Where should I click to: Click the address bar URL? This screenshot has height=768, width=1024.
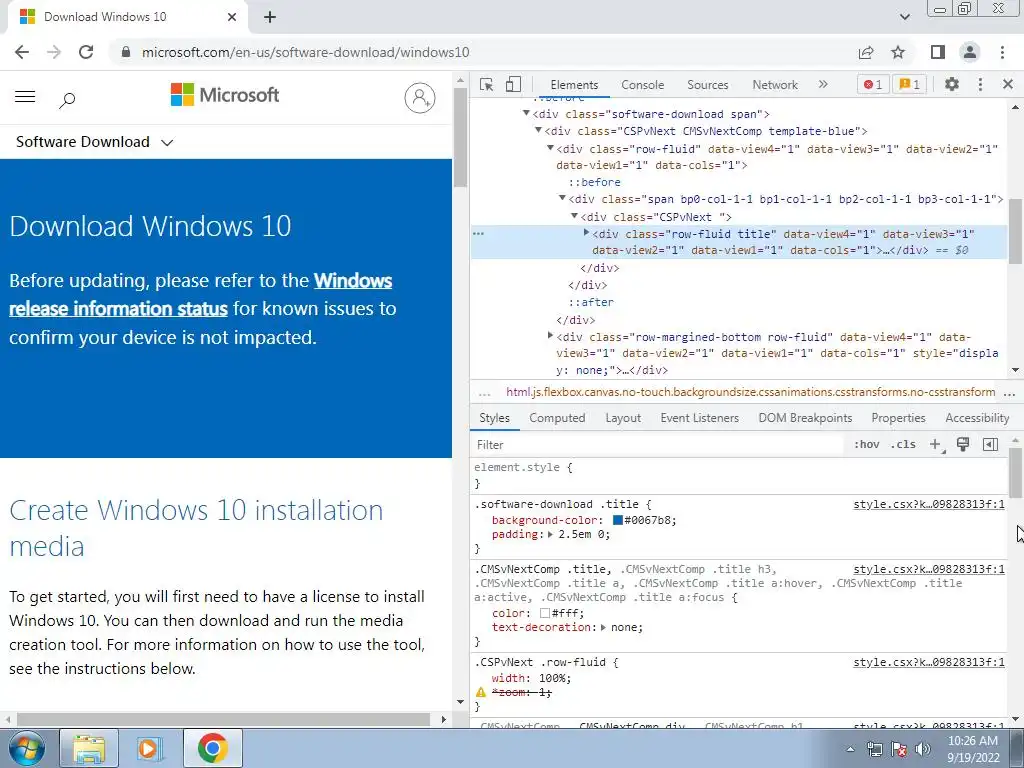pos(306,52)
